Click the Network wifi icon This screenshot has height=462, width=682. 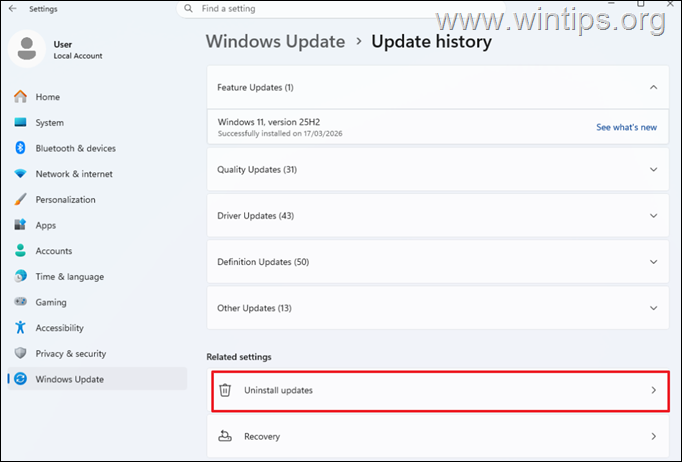point(20,174)
